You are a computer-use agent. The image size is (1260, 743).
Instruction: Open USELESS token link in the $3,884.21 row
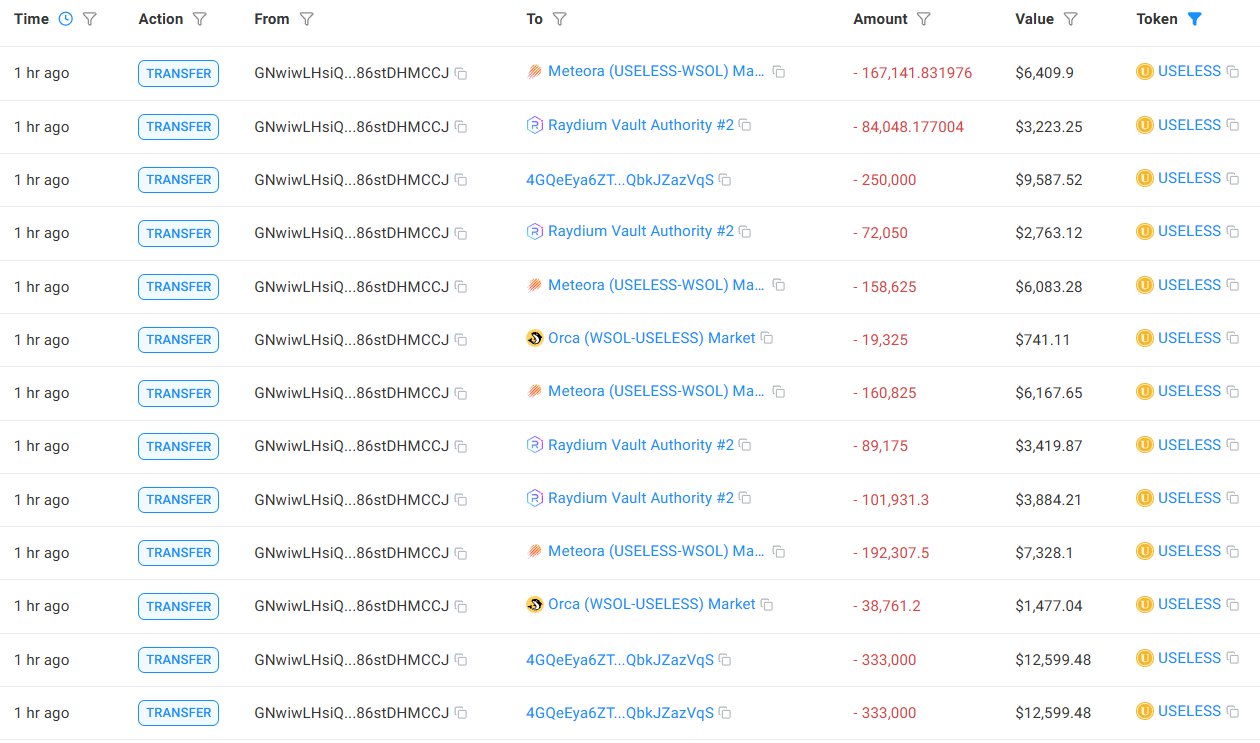coord(1189,498)
